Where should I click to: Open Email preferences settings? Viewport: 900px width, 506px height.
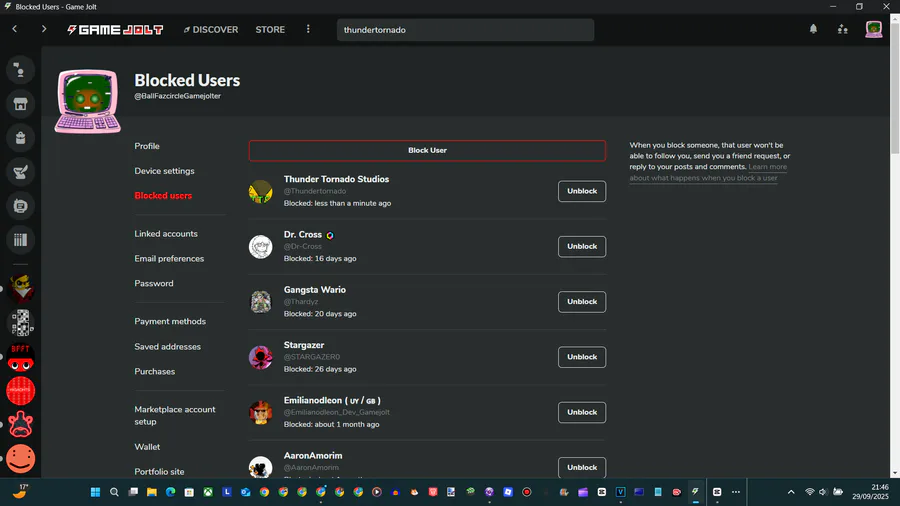pos(169,258)
